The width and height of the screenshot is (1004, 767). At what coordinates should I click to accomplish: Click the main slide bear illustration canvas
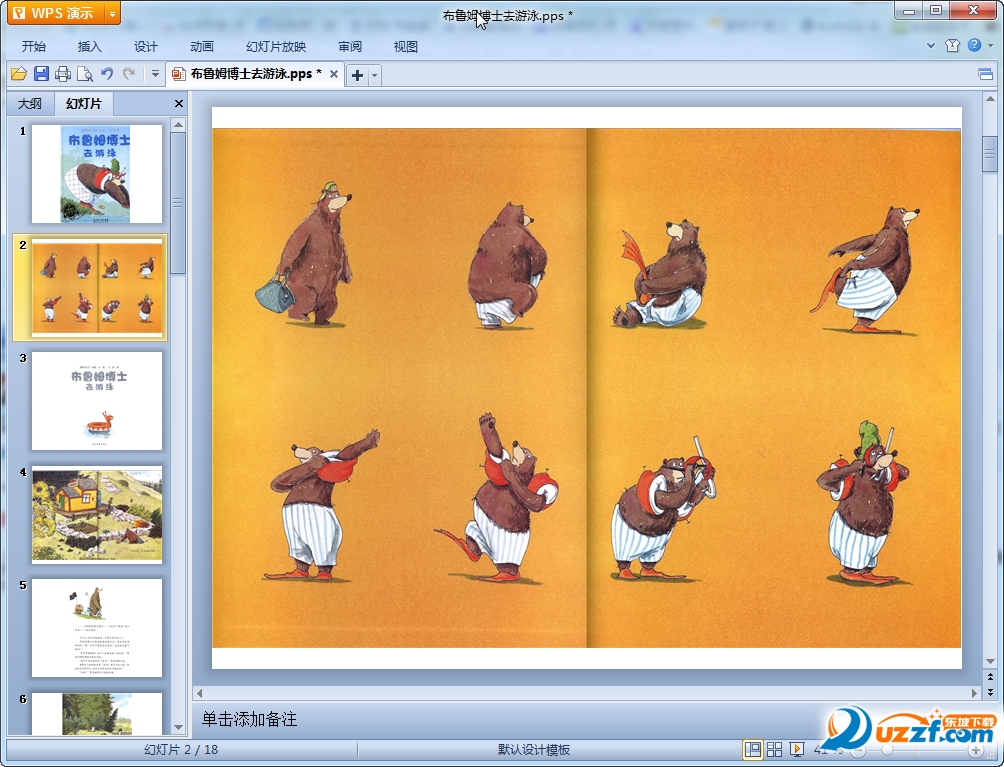pos(587,388)
